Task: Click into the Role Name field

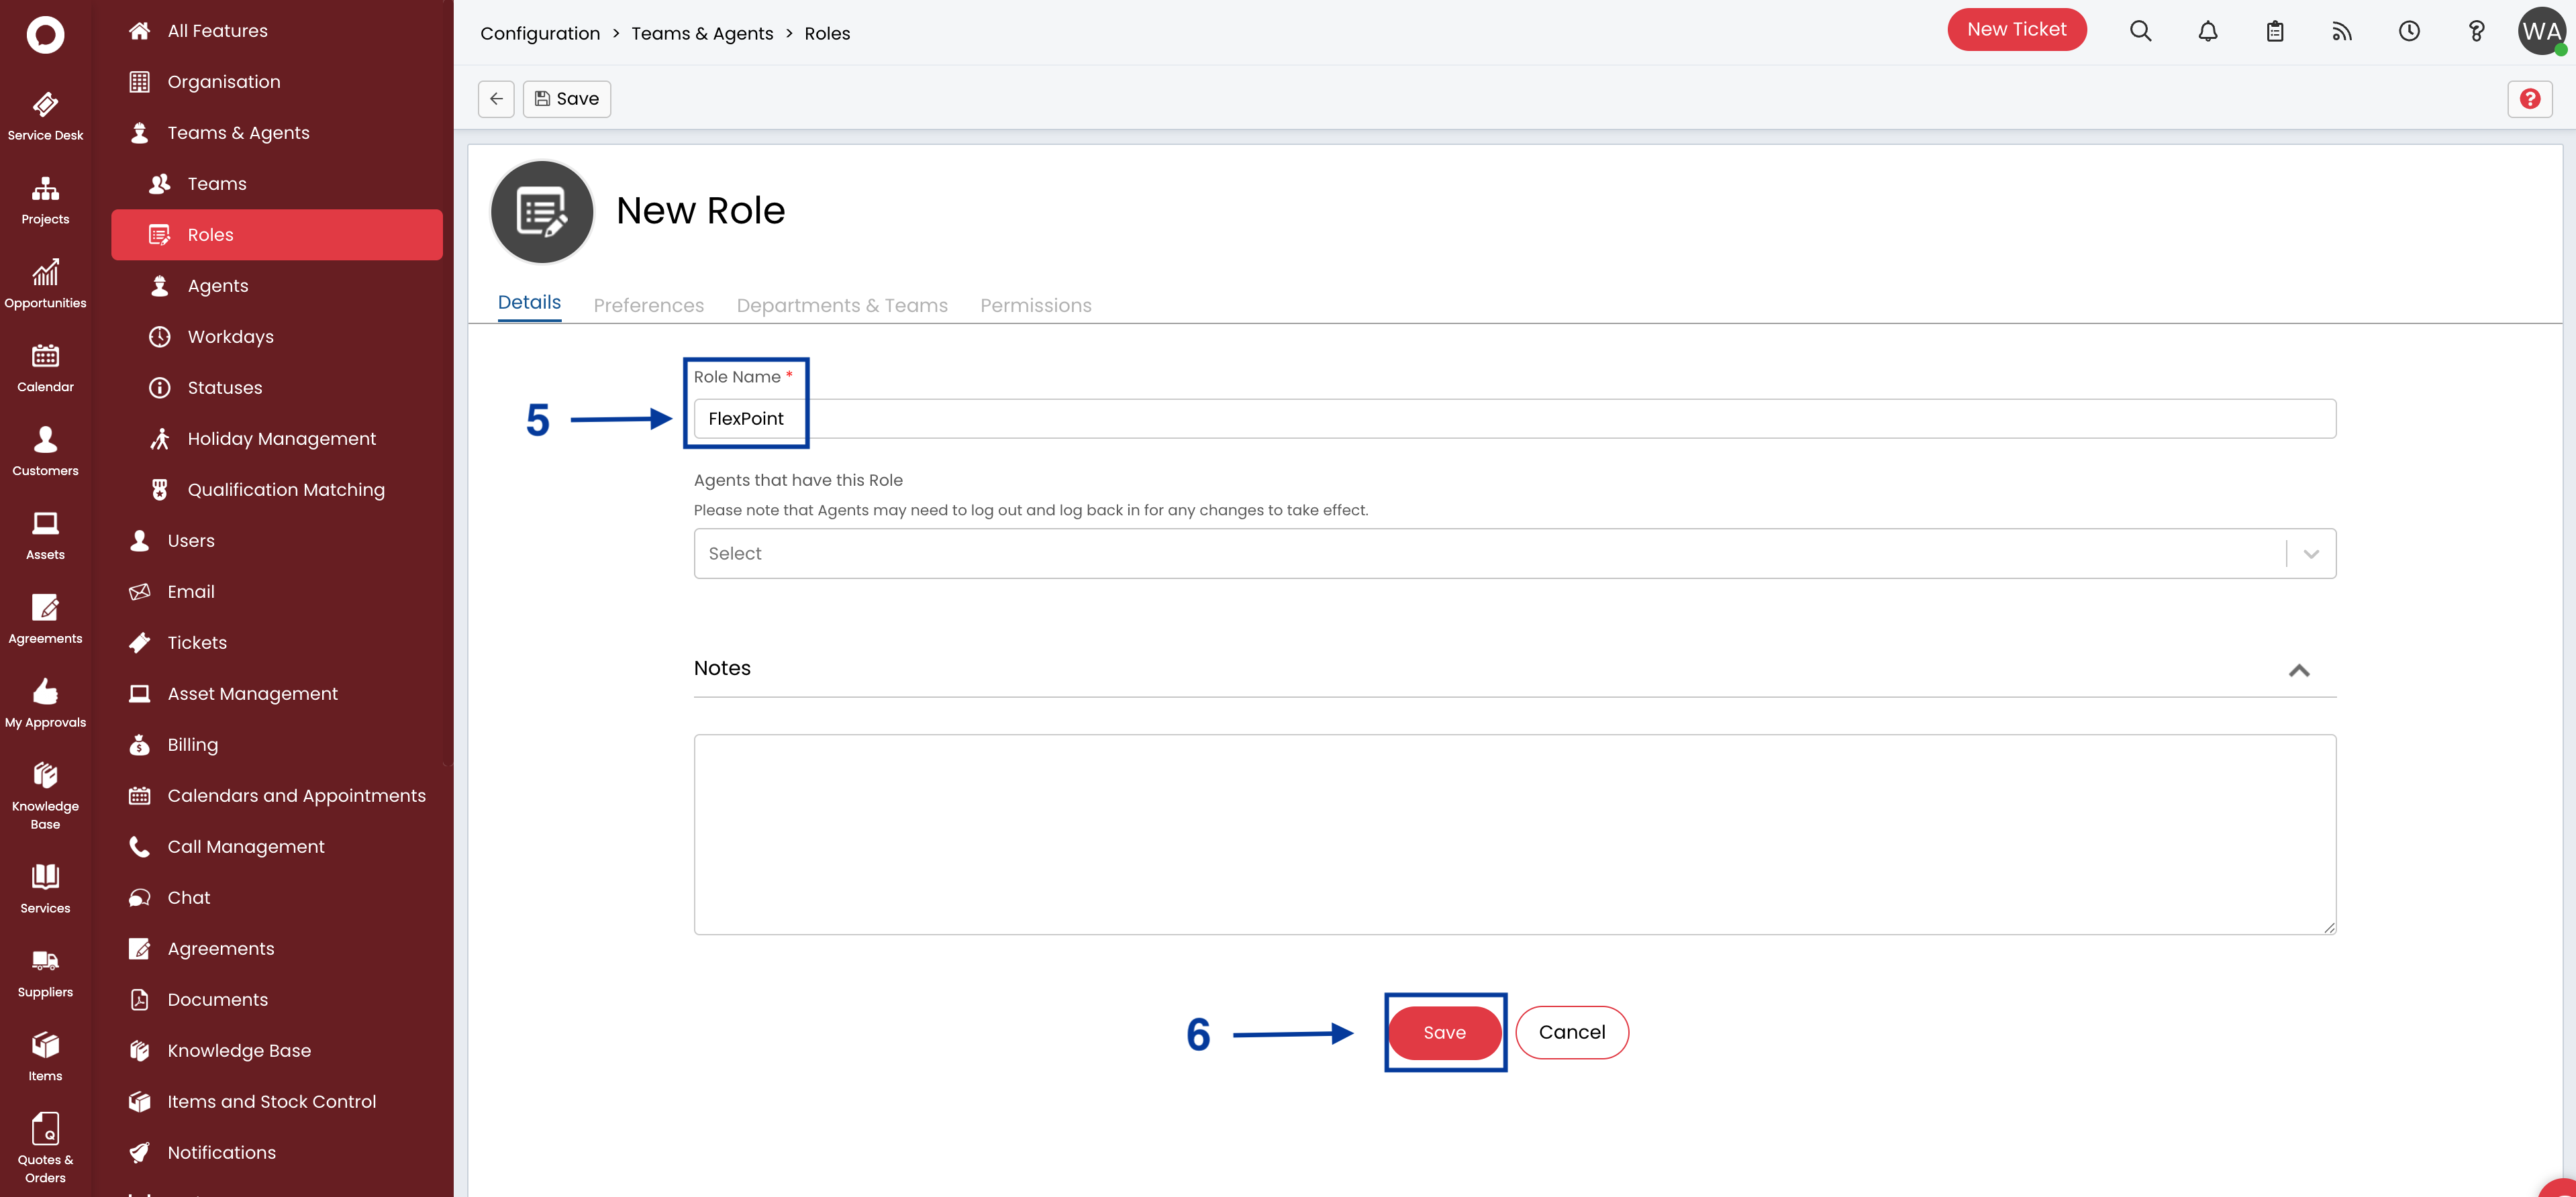Action: click(1514, 418)
